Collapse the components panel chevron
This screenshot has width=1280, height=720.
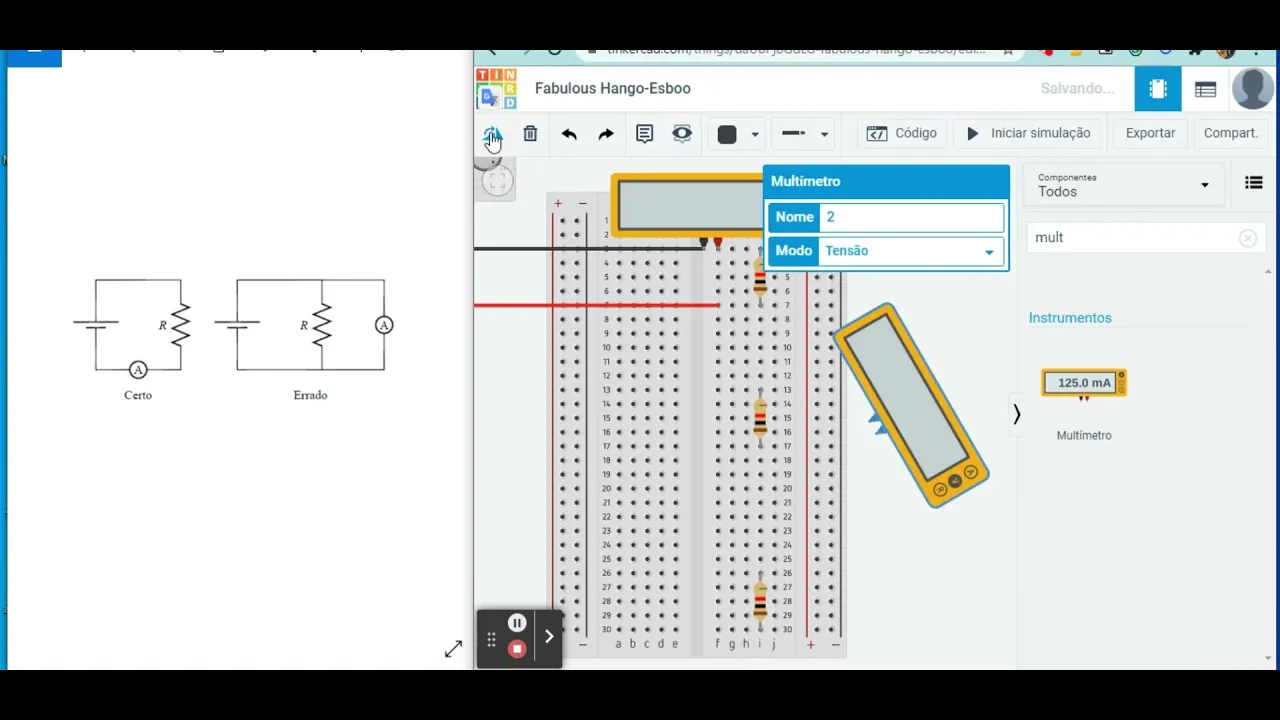point(1016,414)
